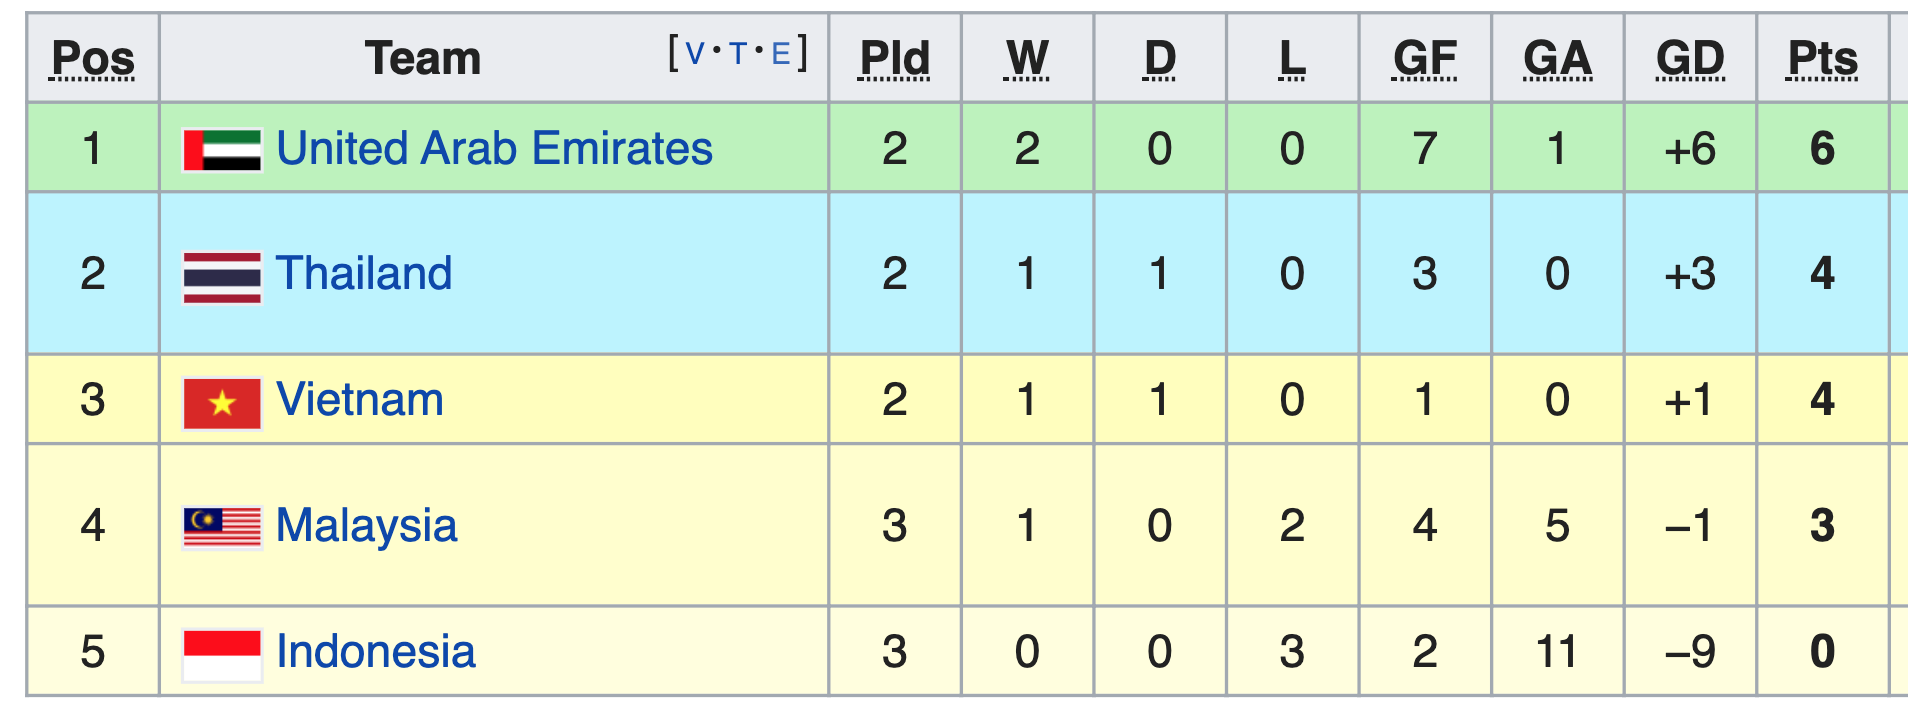Screen dimensions: 1908x714
Task: Click the Malaysia flag icon
Action: [x=222, y=528]
